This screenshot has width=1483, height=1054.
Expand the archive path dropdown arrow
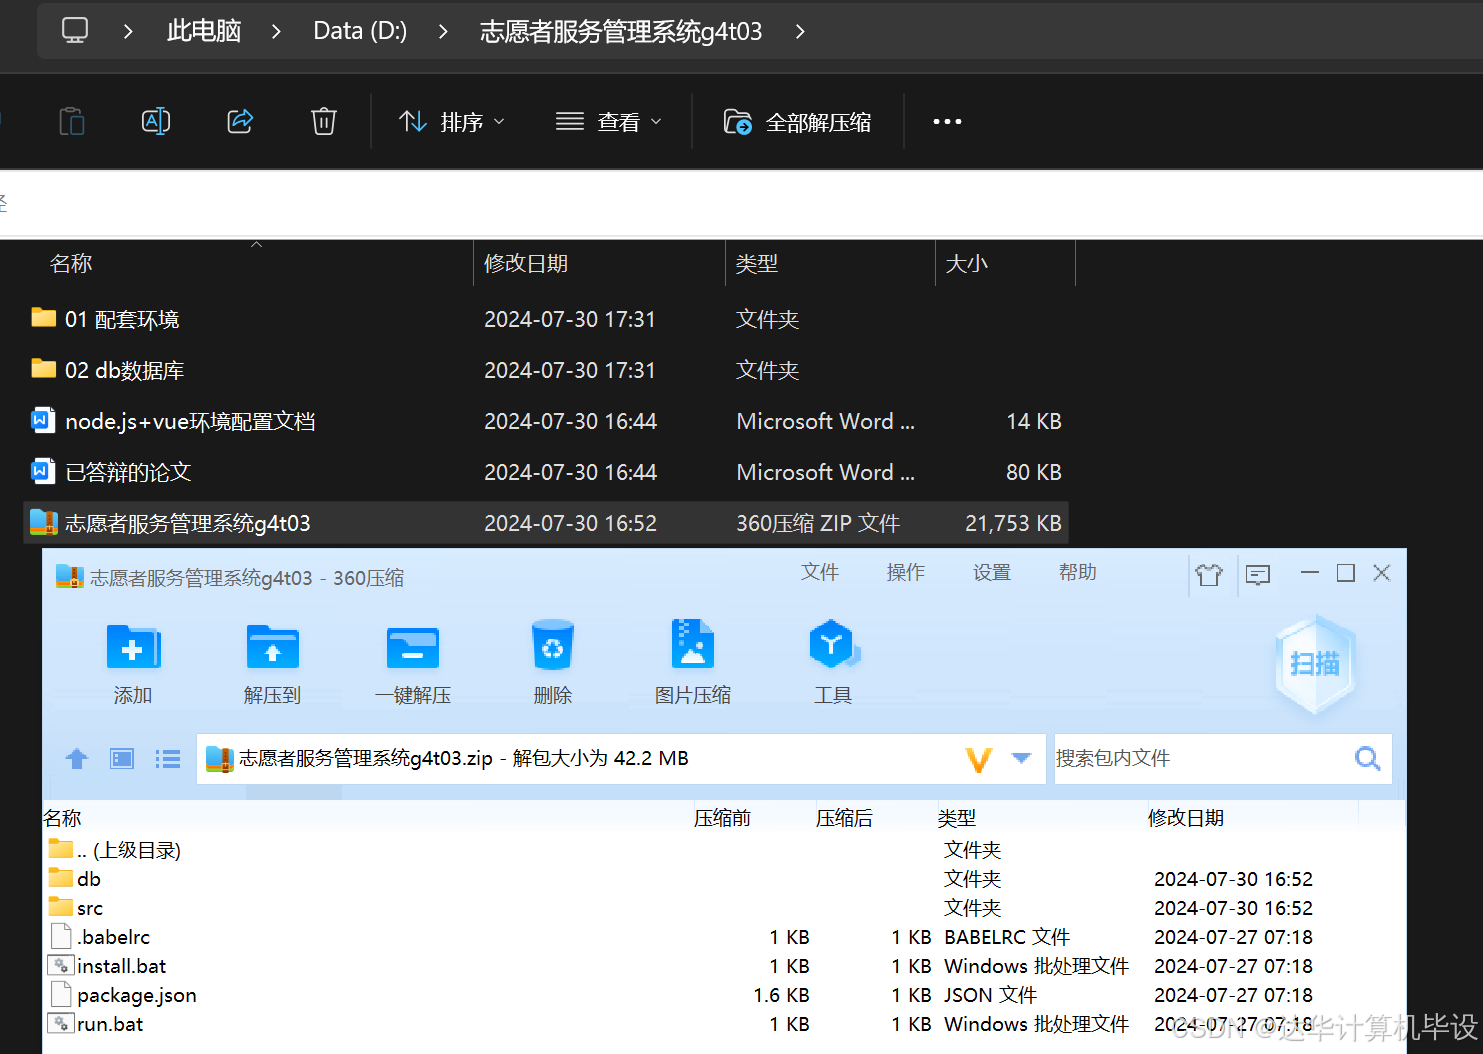[1021, 758]
